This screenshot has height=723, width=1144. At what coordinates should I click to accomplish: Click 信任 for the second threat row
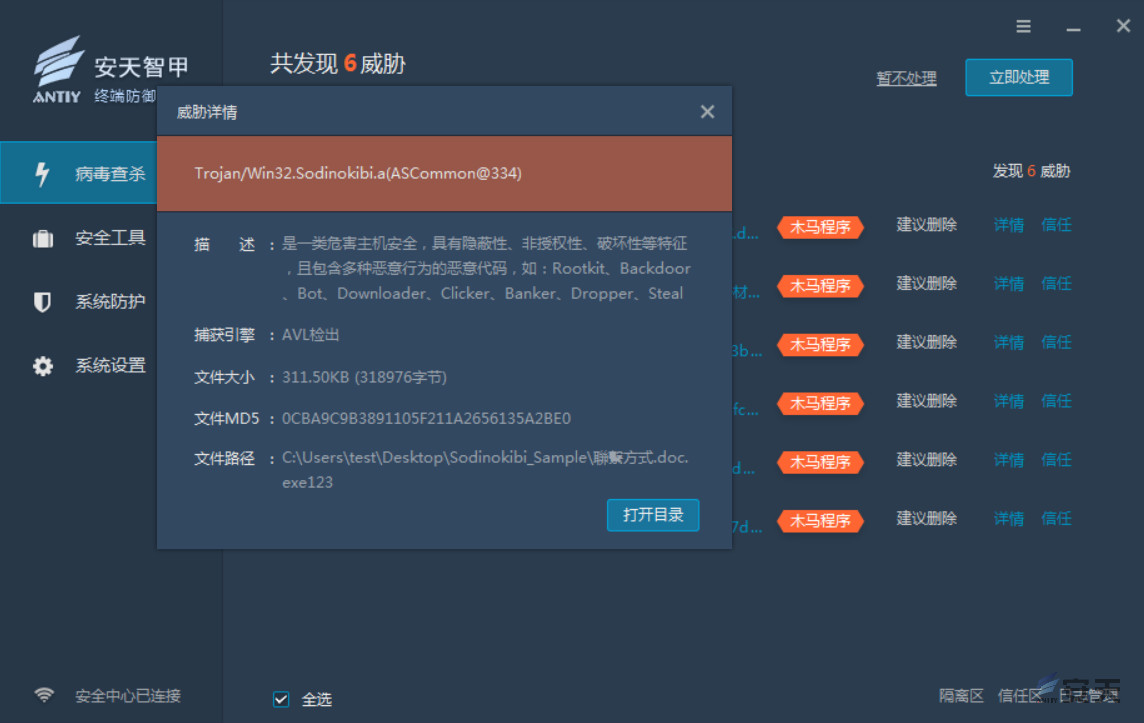point(1056,283)
